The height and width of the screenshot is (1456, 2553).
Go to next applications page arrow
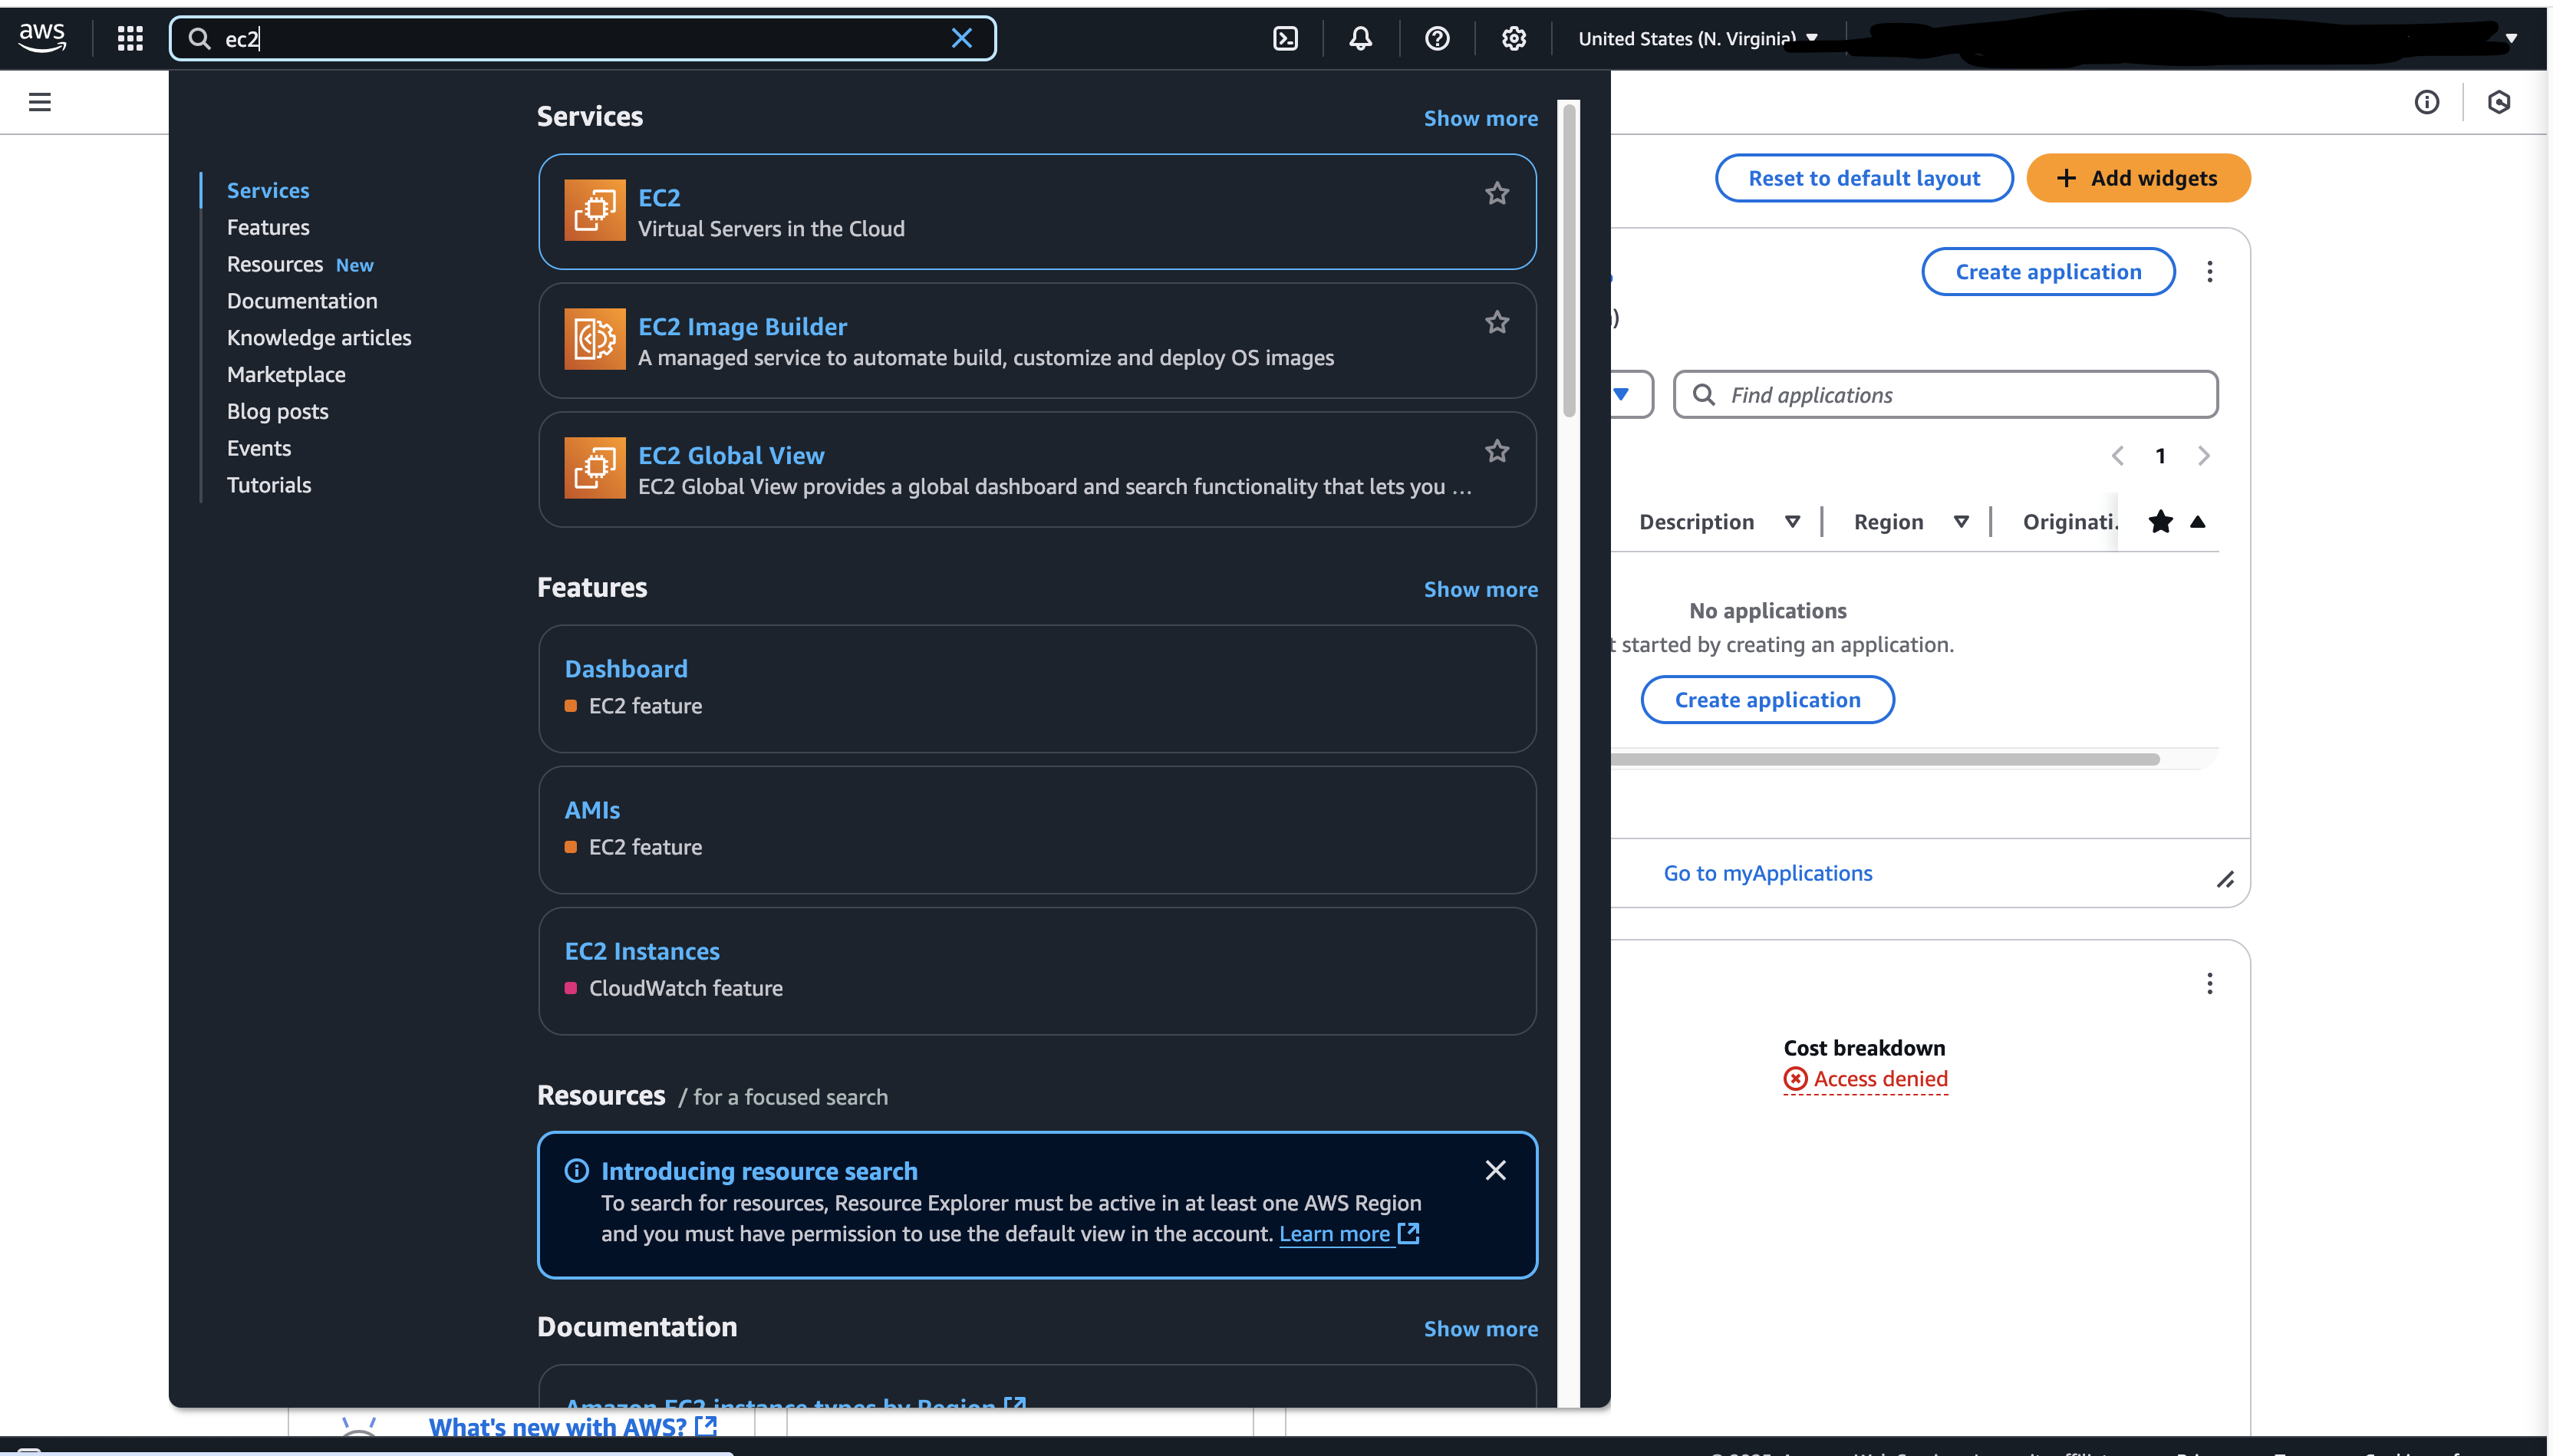[2203, 456]
